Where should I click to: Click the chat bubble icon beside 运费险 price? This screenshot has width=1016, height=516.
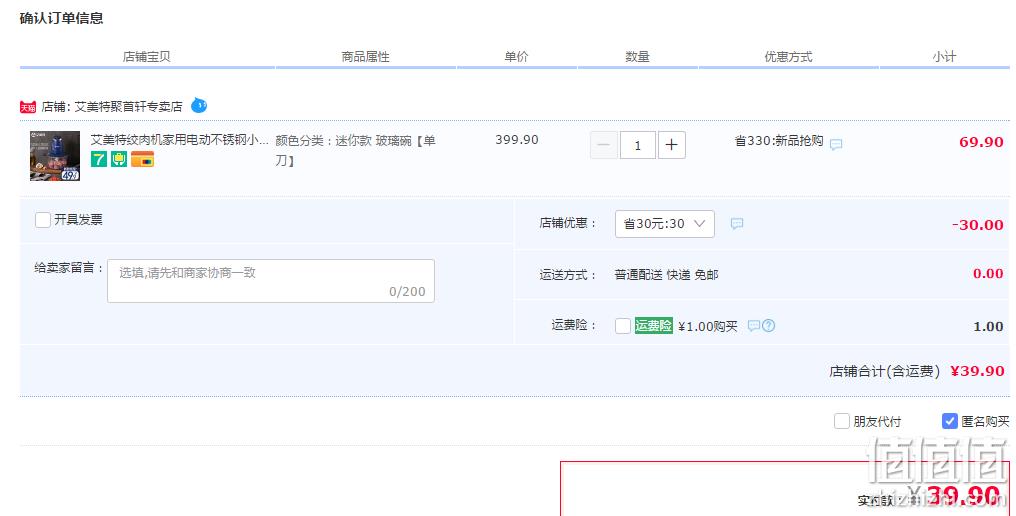point(754,325)
